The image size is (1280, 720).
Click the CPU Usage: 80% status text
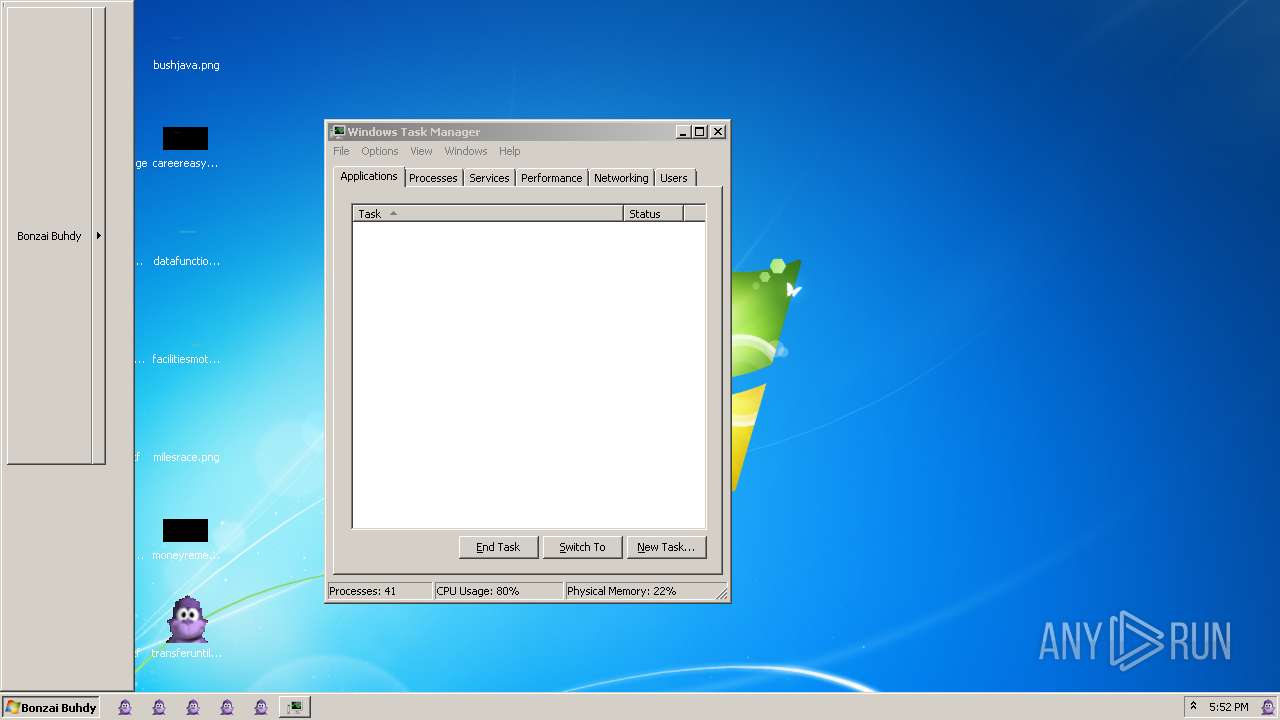tap(478, 591)
